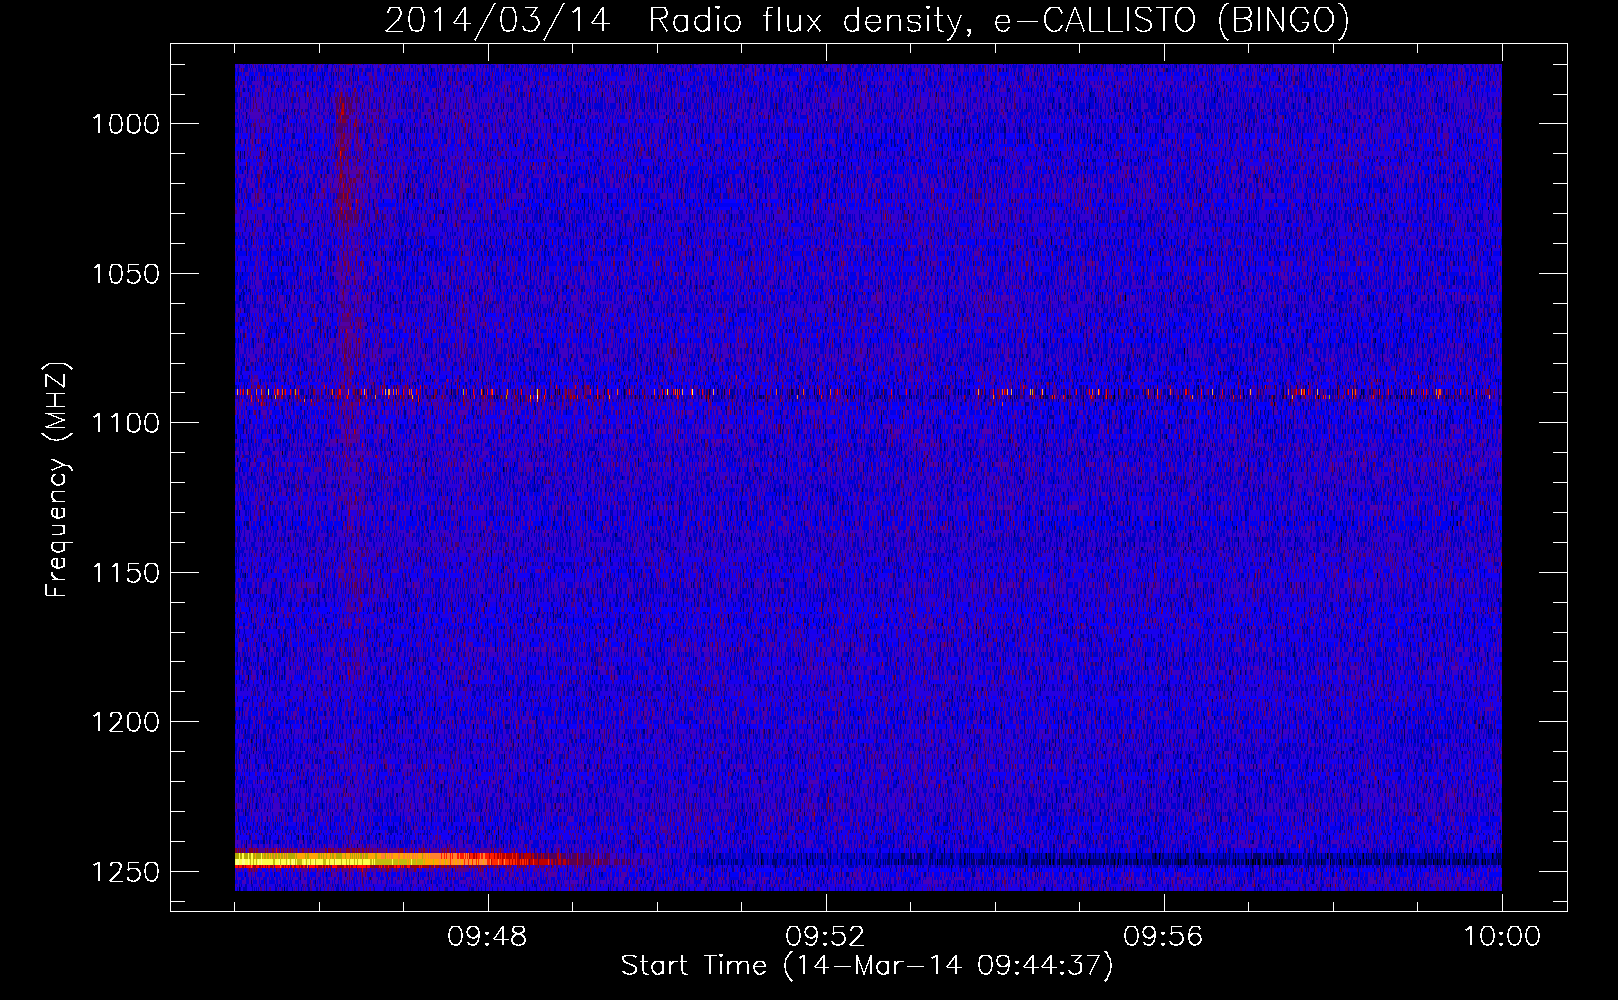The image size is (1618, 1000).
Task: Click the 1100 frequency tick label
Action: pos(126,423)
